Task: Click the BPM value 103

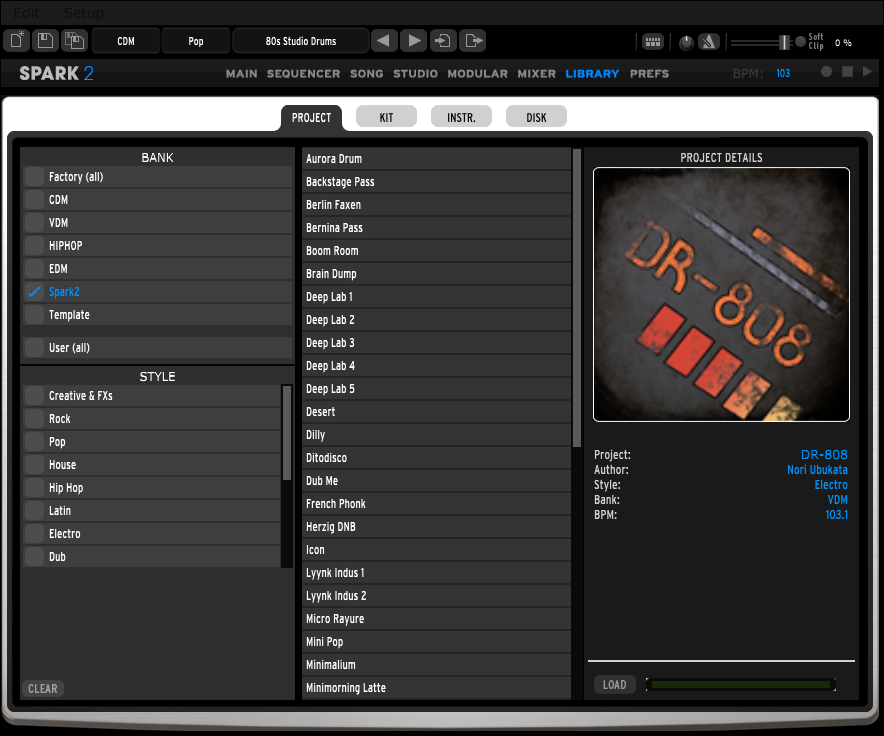Action: click(783, 73)
